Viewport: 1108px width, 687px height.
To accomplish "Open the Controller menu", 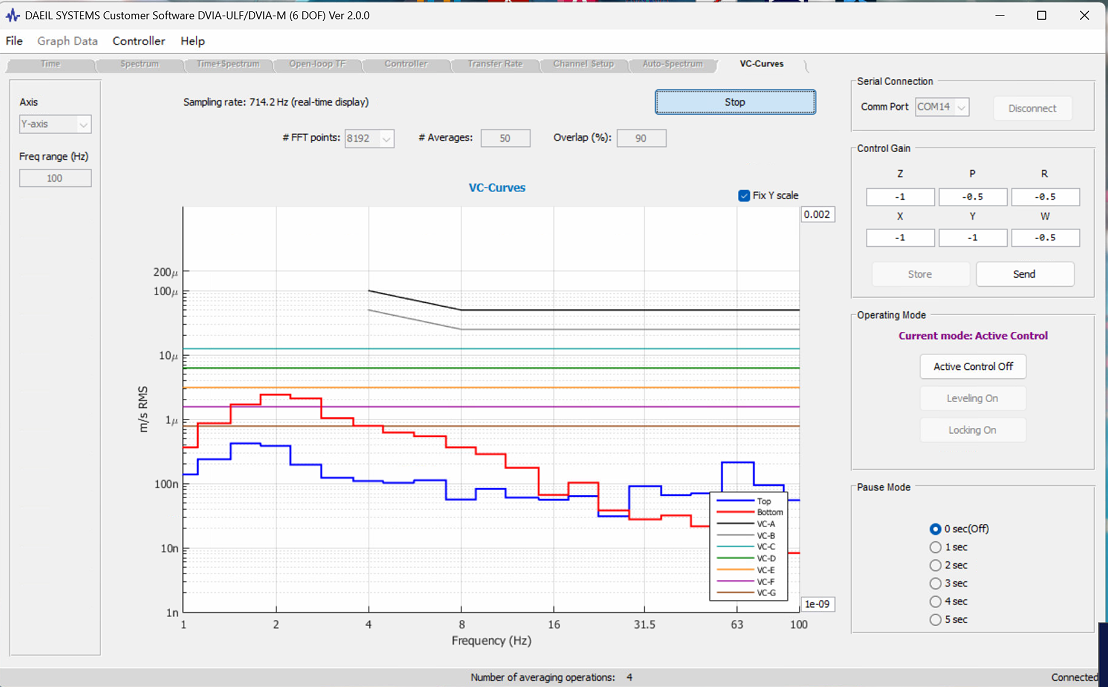I will (138, 41).
